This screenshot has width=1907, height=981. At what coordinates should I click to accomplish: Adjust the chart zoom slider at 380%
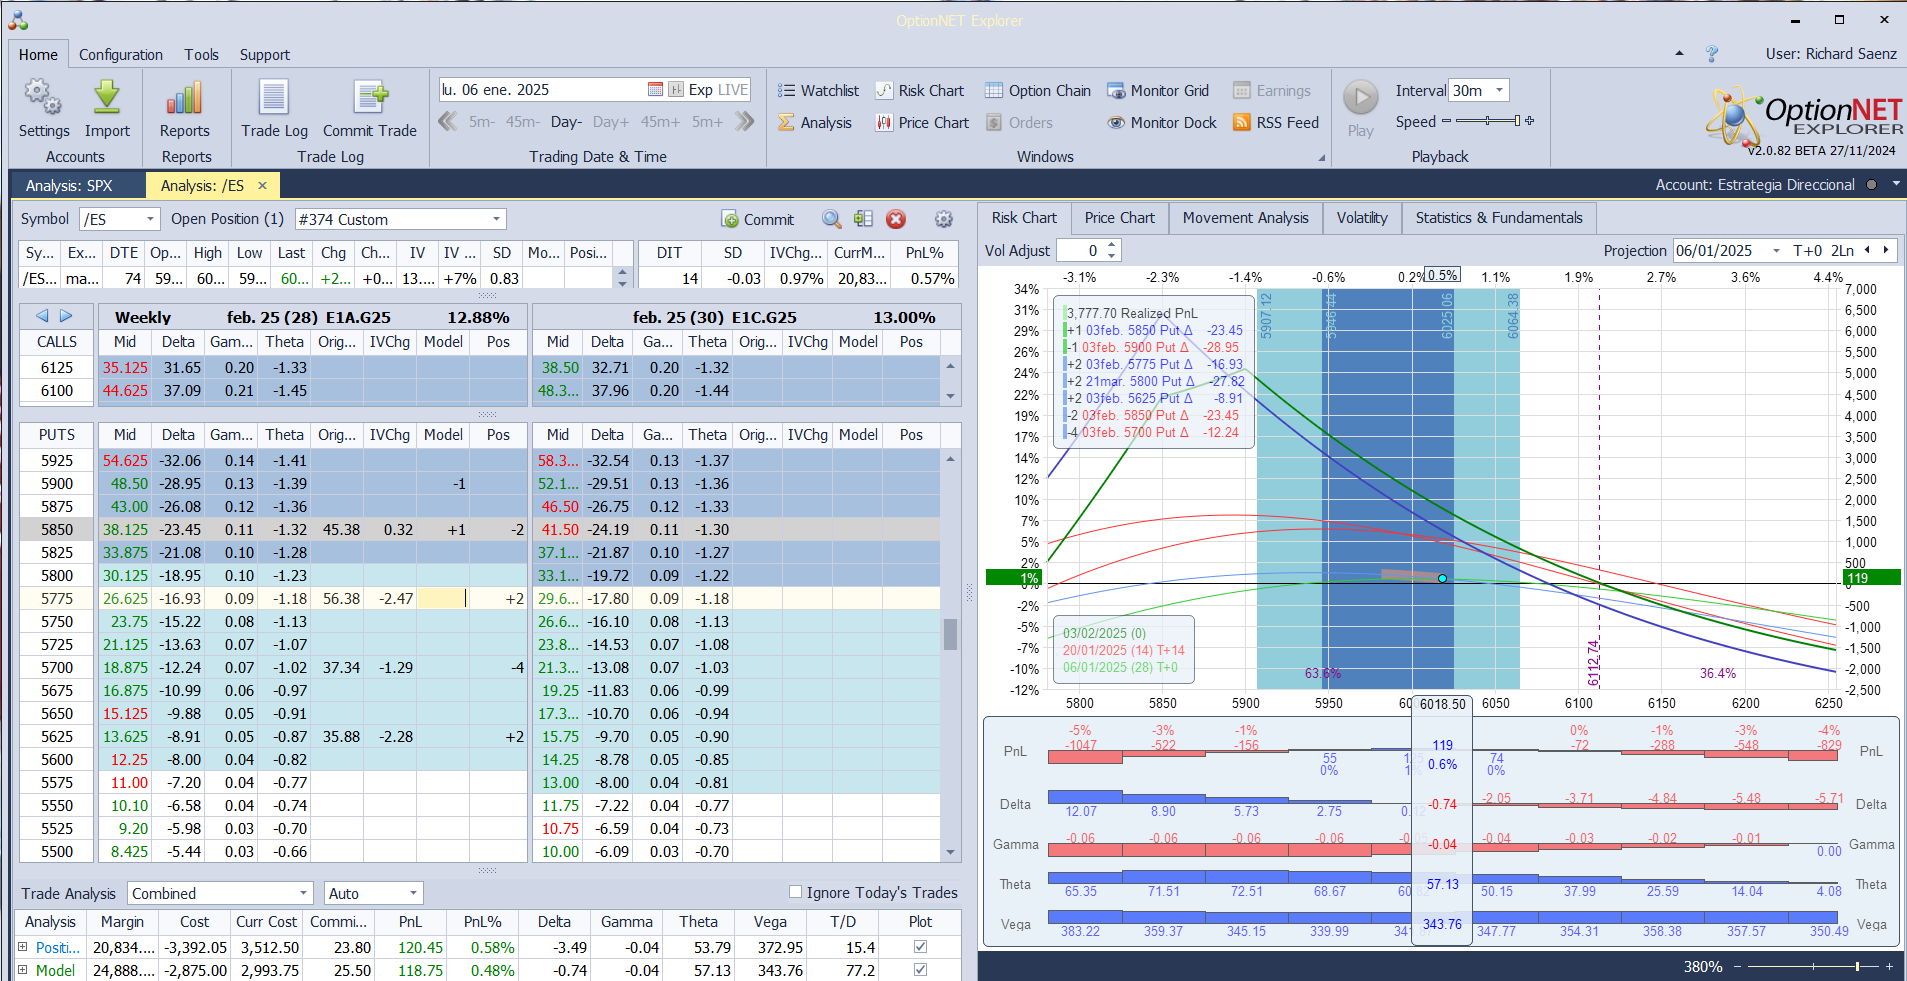[x=1814, y=967]
